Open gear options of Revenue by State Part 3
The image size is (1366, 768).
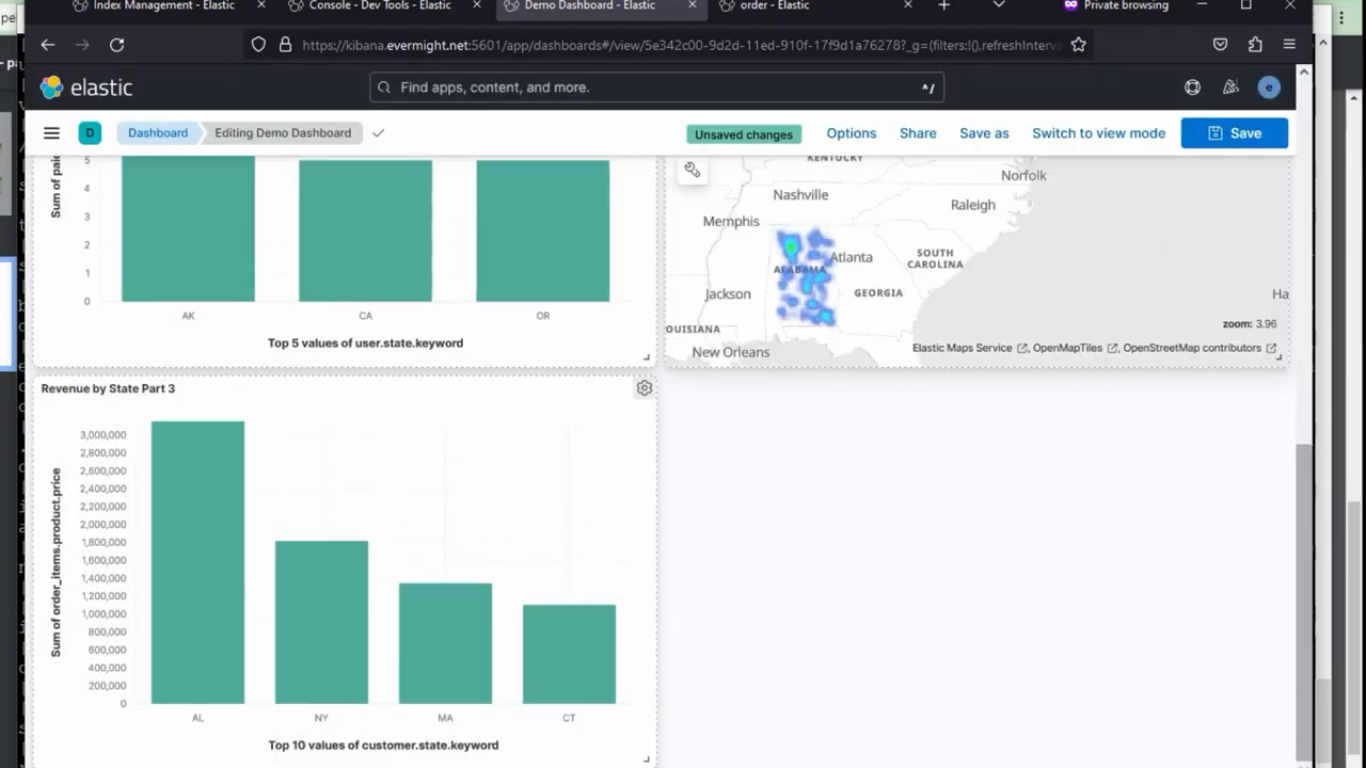(644, 388)
